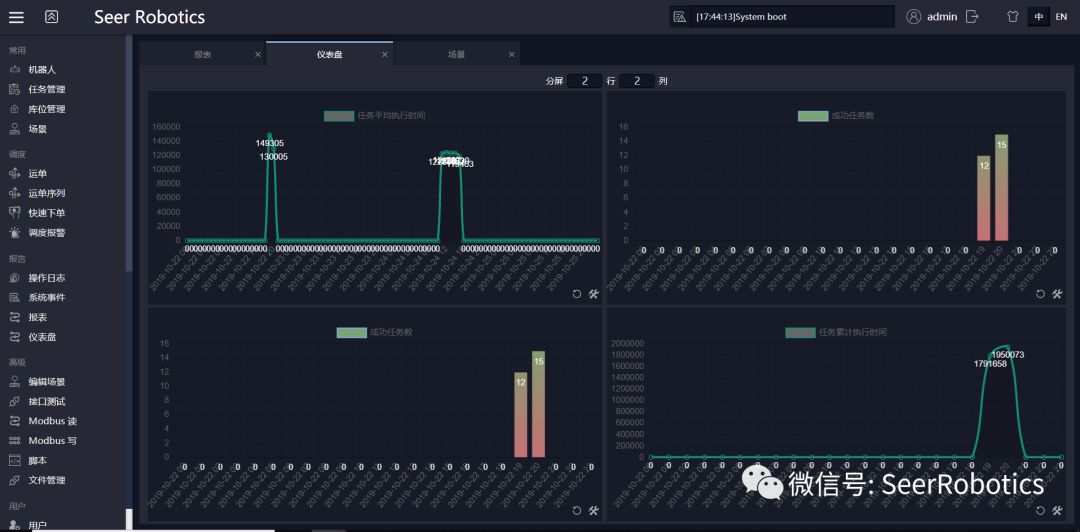Toggle legend of top-right 成功任务数 chart

812,116
